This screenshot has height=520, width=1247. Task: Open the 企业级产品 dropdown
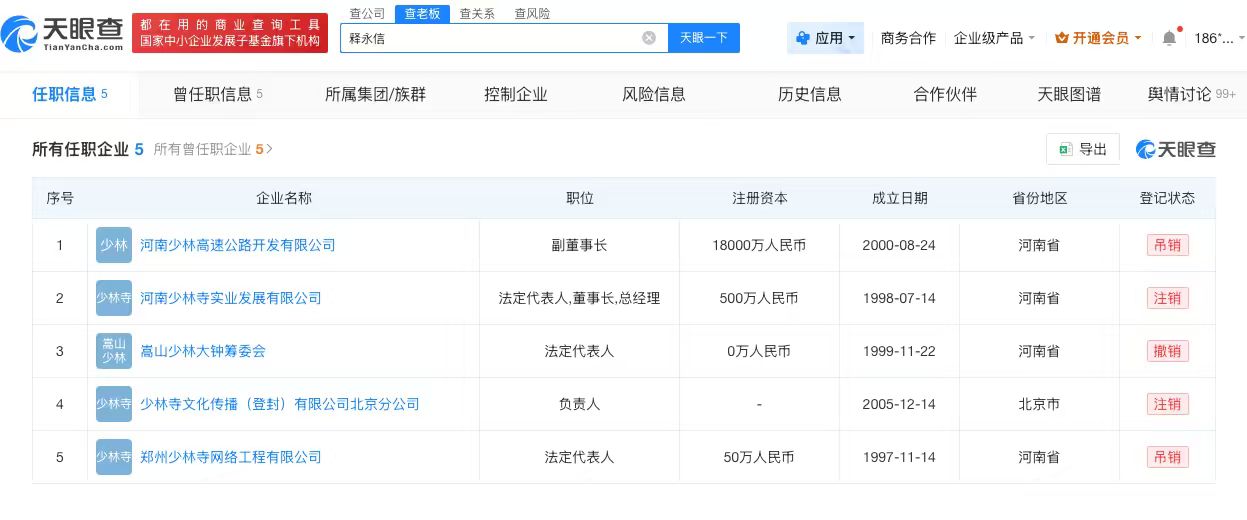994,38
